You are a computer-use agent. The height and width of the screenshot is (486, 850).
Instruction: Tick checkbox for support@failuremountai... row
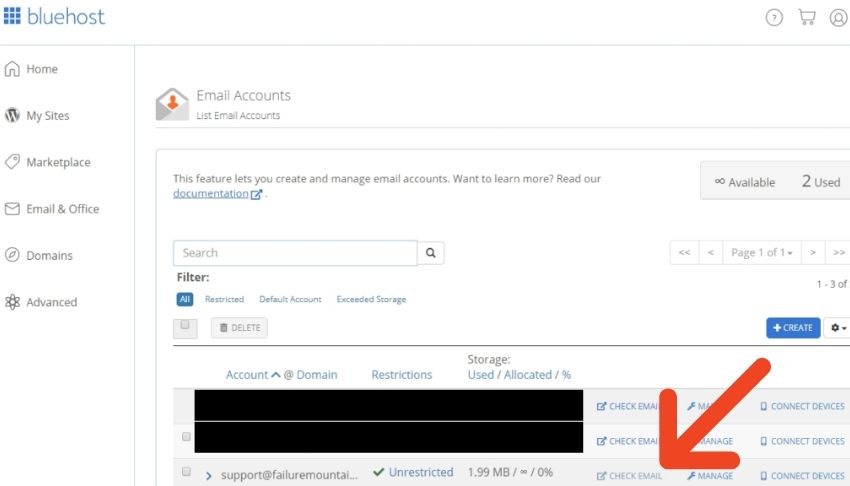click(x=186, y=471)
